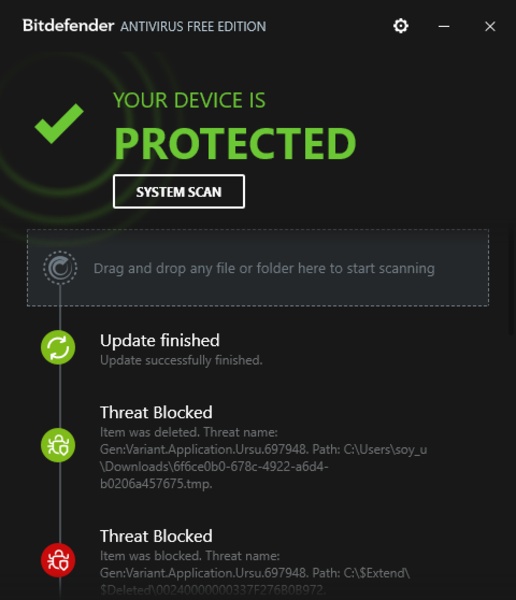Screen dimensions: 516x600
Task: Minimize the Bitdefender window
Action: [x=444, y=26]
